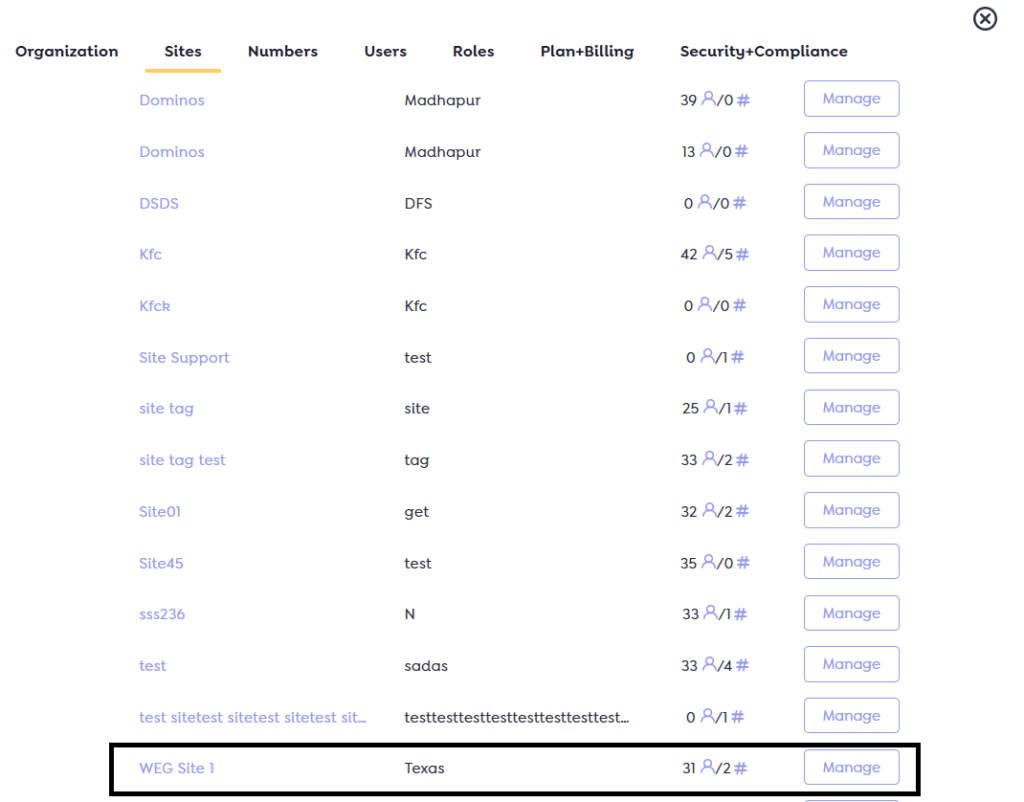1024x802 pixels.
Task: Dismiss the dialog with the close button
Action: click(x=985, y=18)
